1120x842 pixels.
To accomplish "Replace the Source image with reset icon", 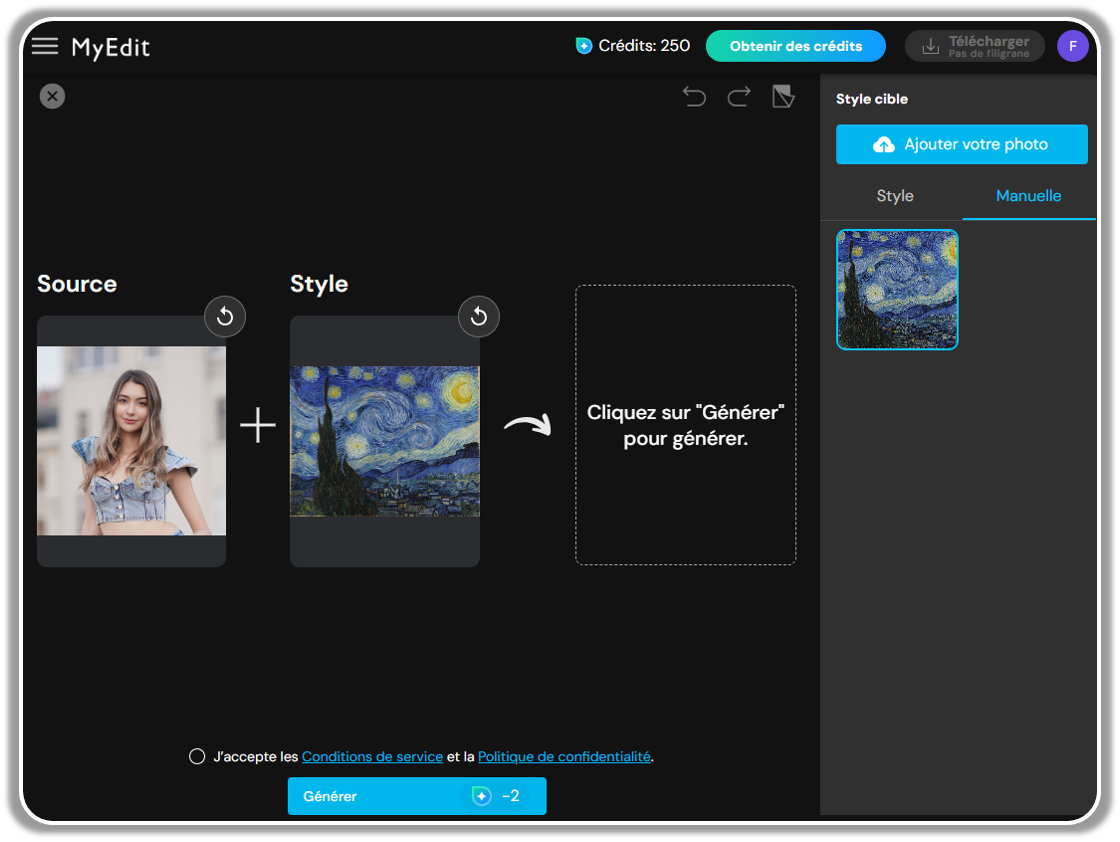I will (225, 316).
